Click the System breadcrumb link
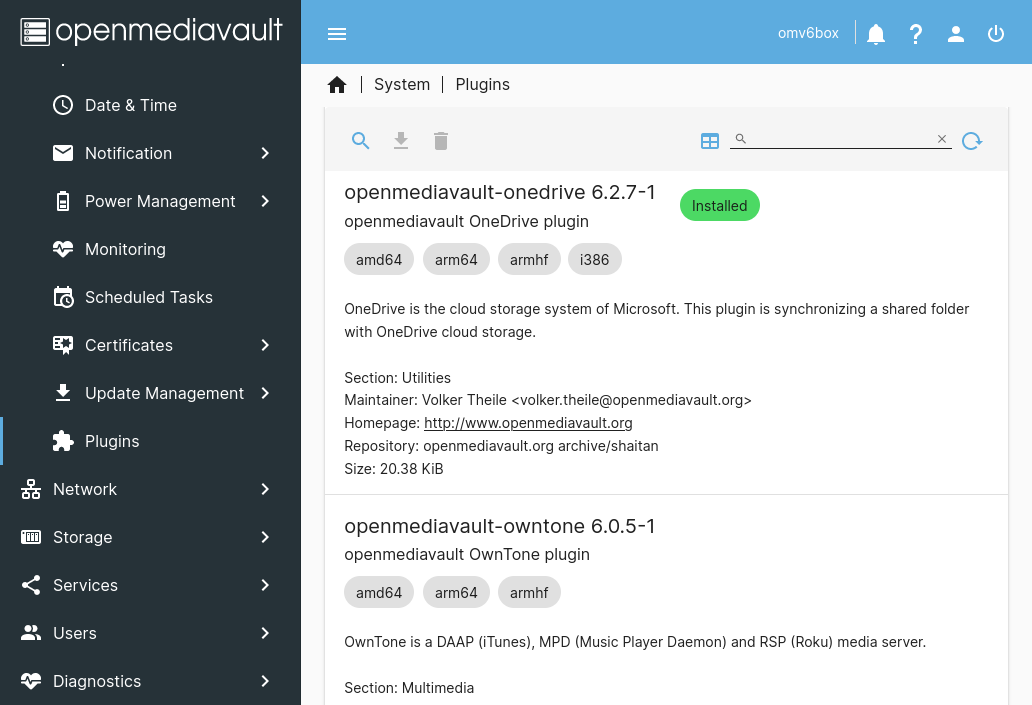Viewport: 1032px width, 705px height. (x=402, y=84)
